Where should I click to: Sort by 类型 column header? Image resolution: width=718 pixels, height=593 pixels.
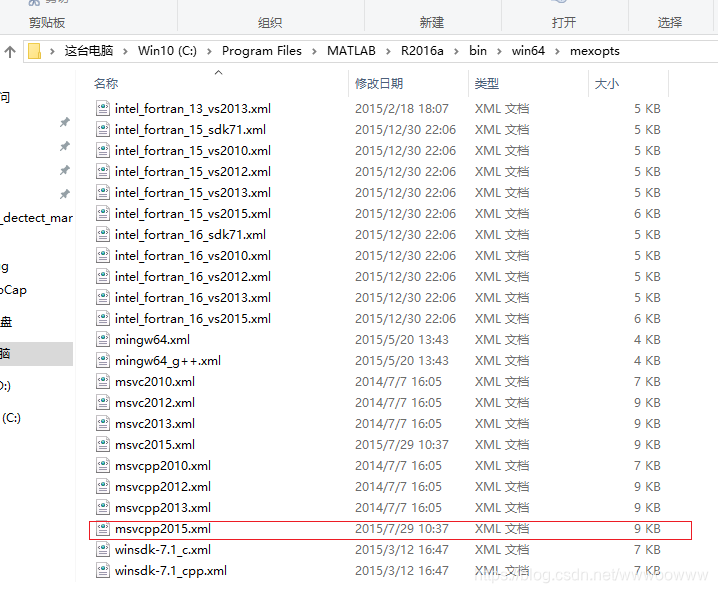(x=486, y=83)
